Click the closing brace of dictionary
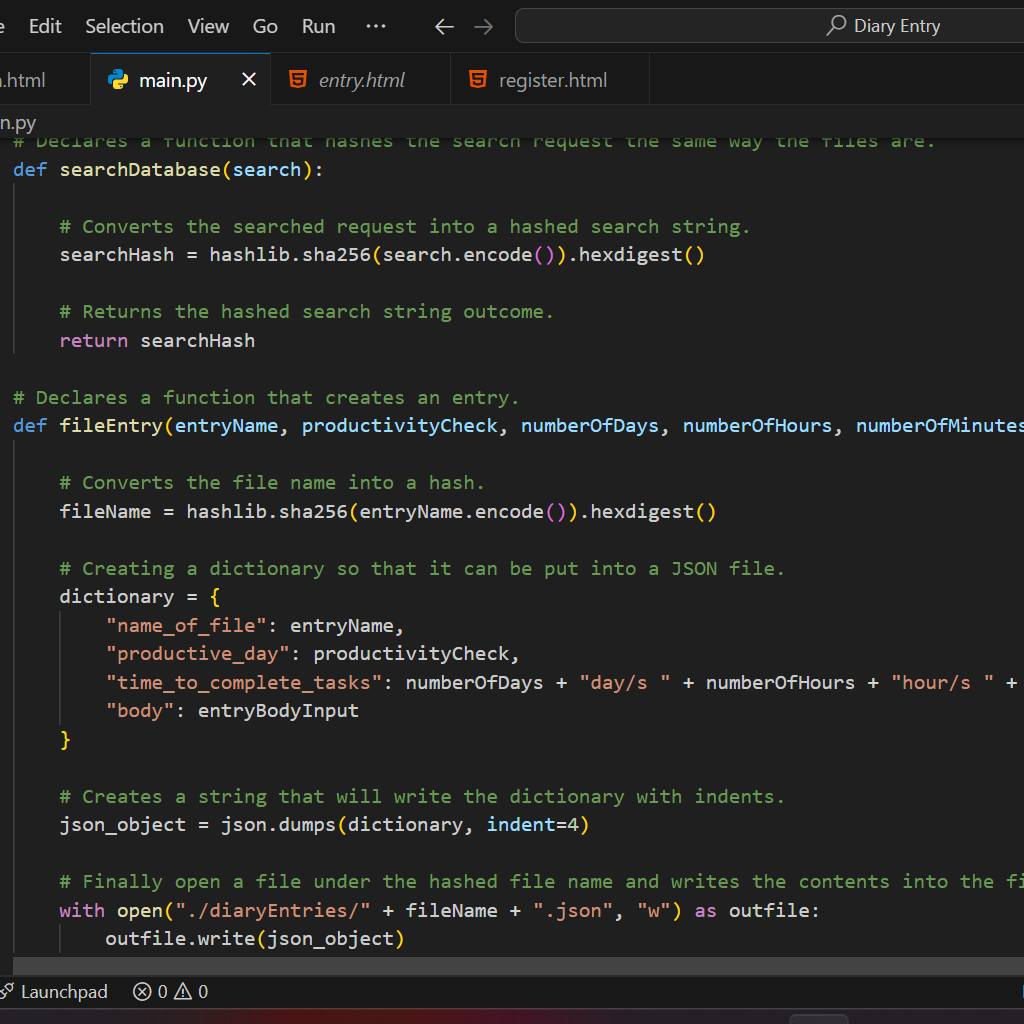The height and width of the screenshot is (1024, 1024). (x=65, y=740)
